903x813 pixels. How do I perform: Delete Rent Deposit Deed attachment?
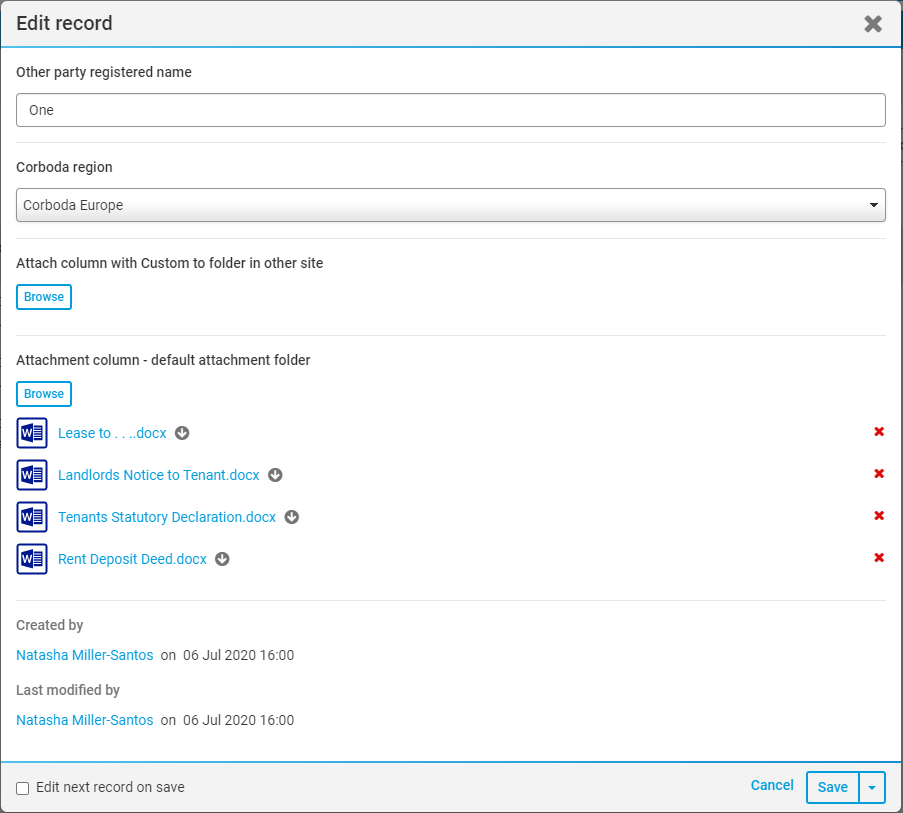(879, 558)
